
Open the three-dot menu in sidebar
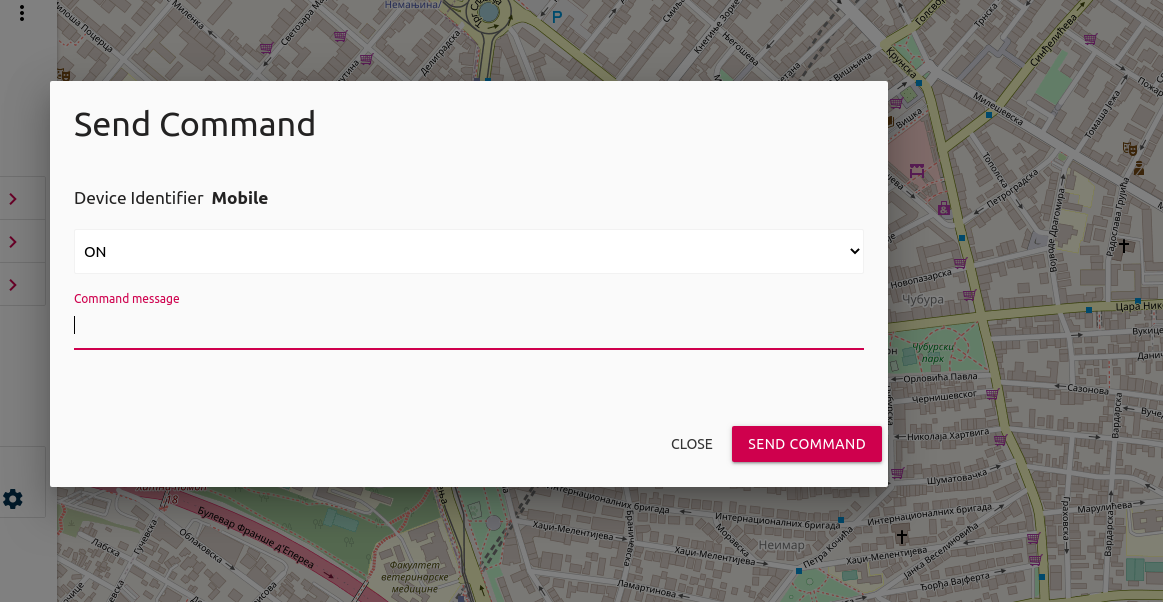[22, 14]
